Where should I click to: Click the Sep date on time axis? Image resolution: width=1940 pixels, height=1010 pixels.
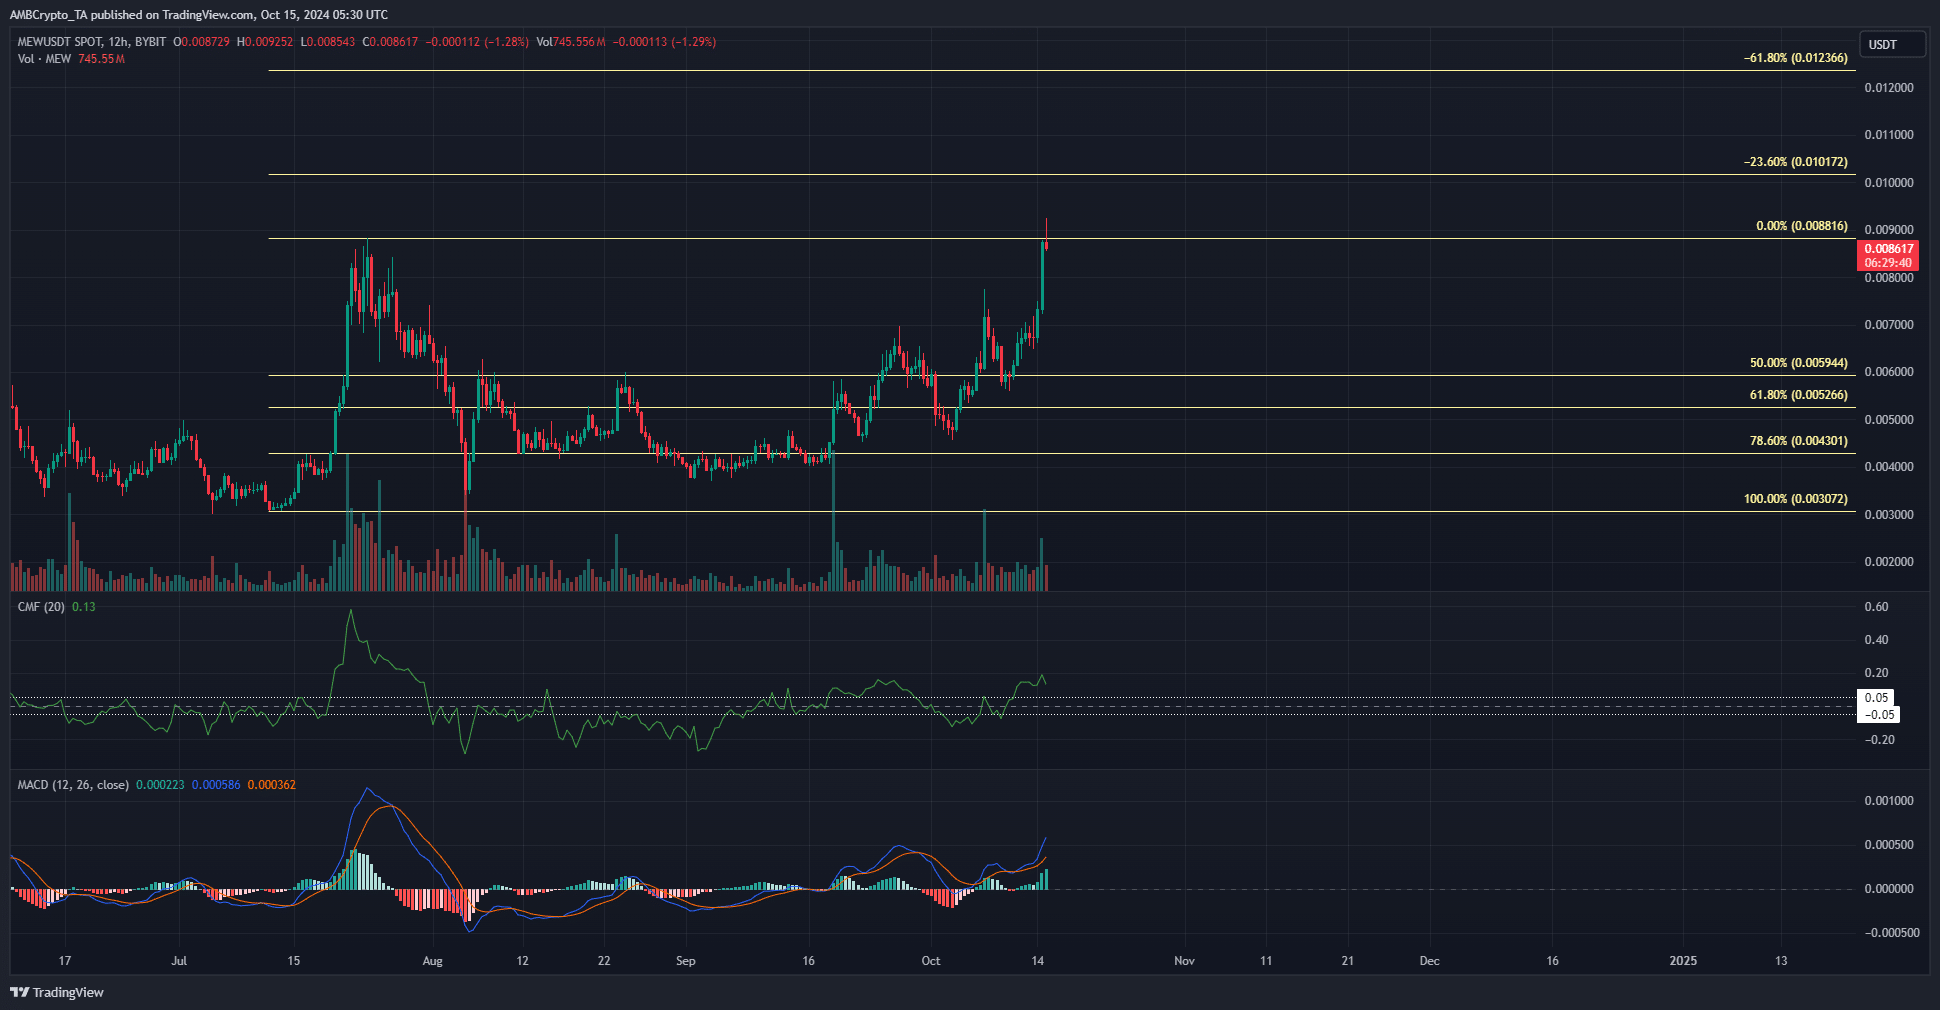685,961
